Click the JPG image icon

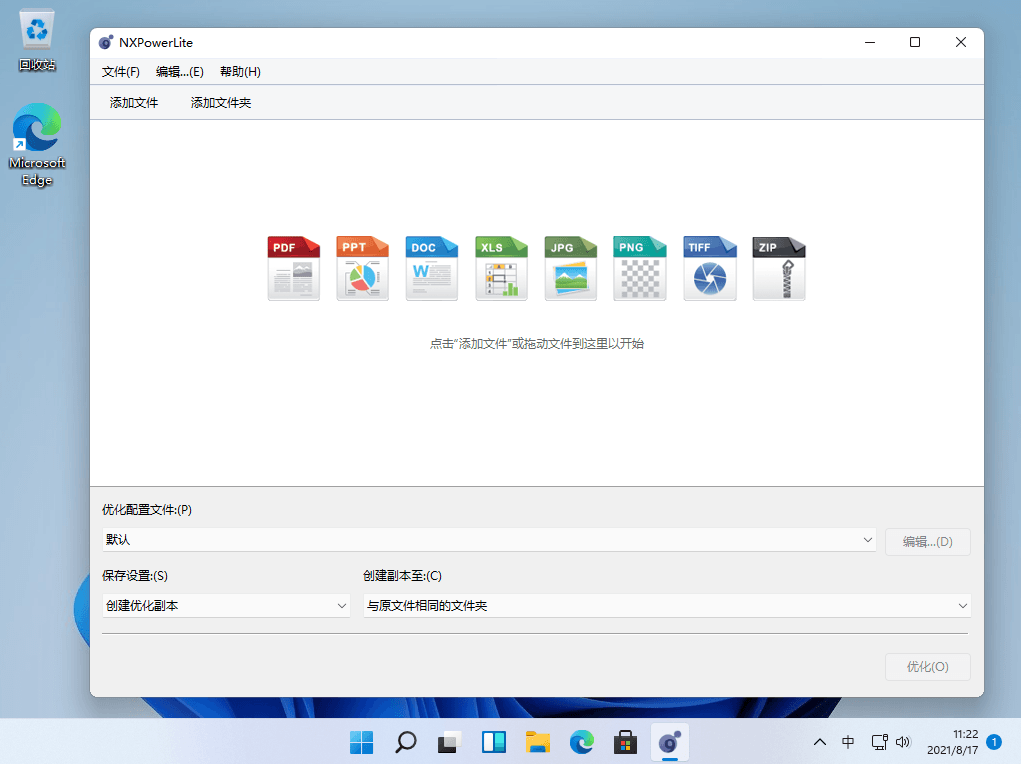pos(570,268)
